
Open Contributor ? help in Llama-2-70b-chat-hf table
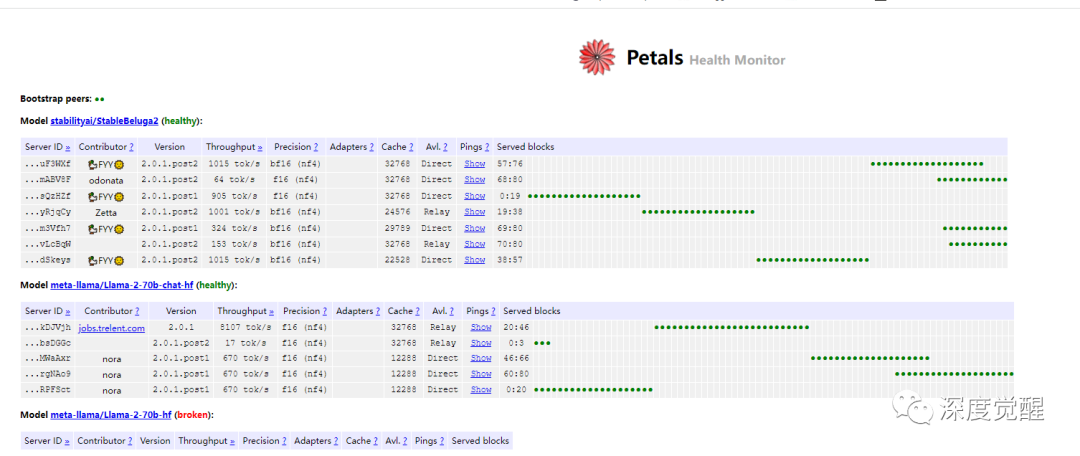[137, 311]
